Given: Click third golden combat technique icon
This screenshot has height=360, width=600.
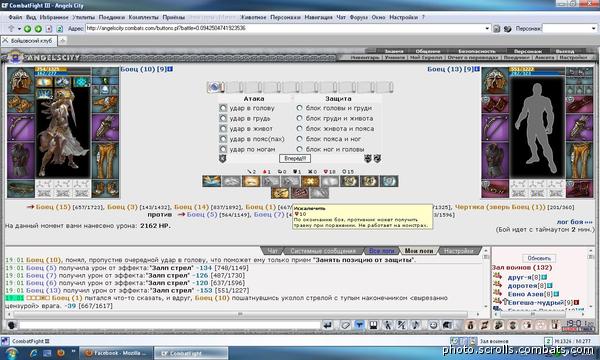Looking at the screenshot, I should 251,181.
